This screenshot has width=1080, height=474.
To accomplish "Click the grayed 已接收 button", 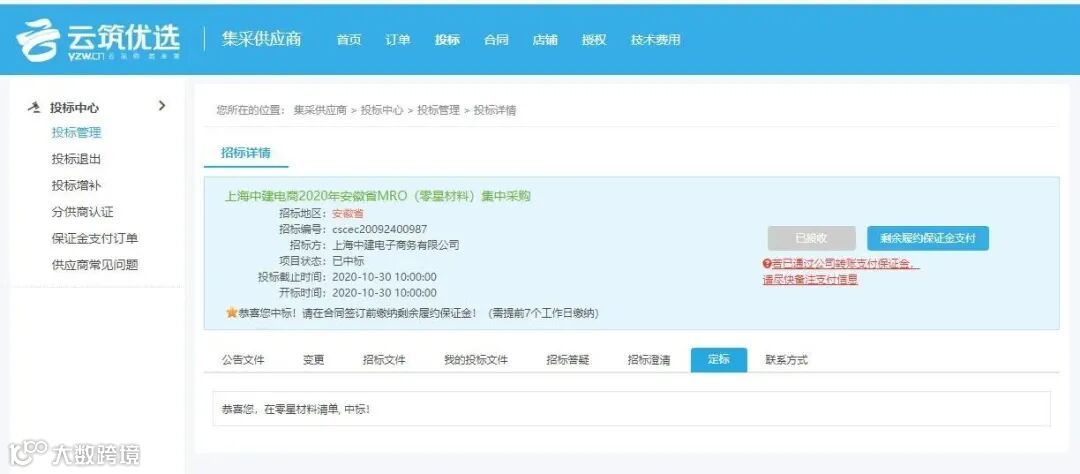I will [811, 238].
